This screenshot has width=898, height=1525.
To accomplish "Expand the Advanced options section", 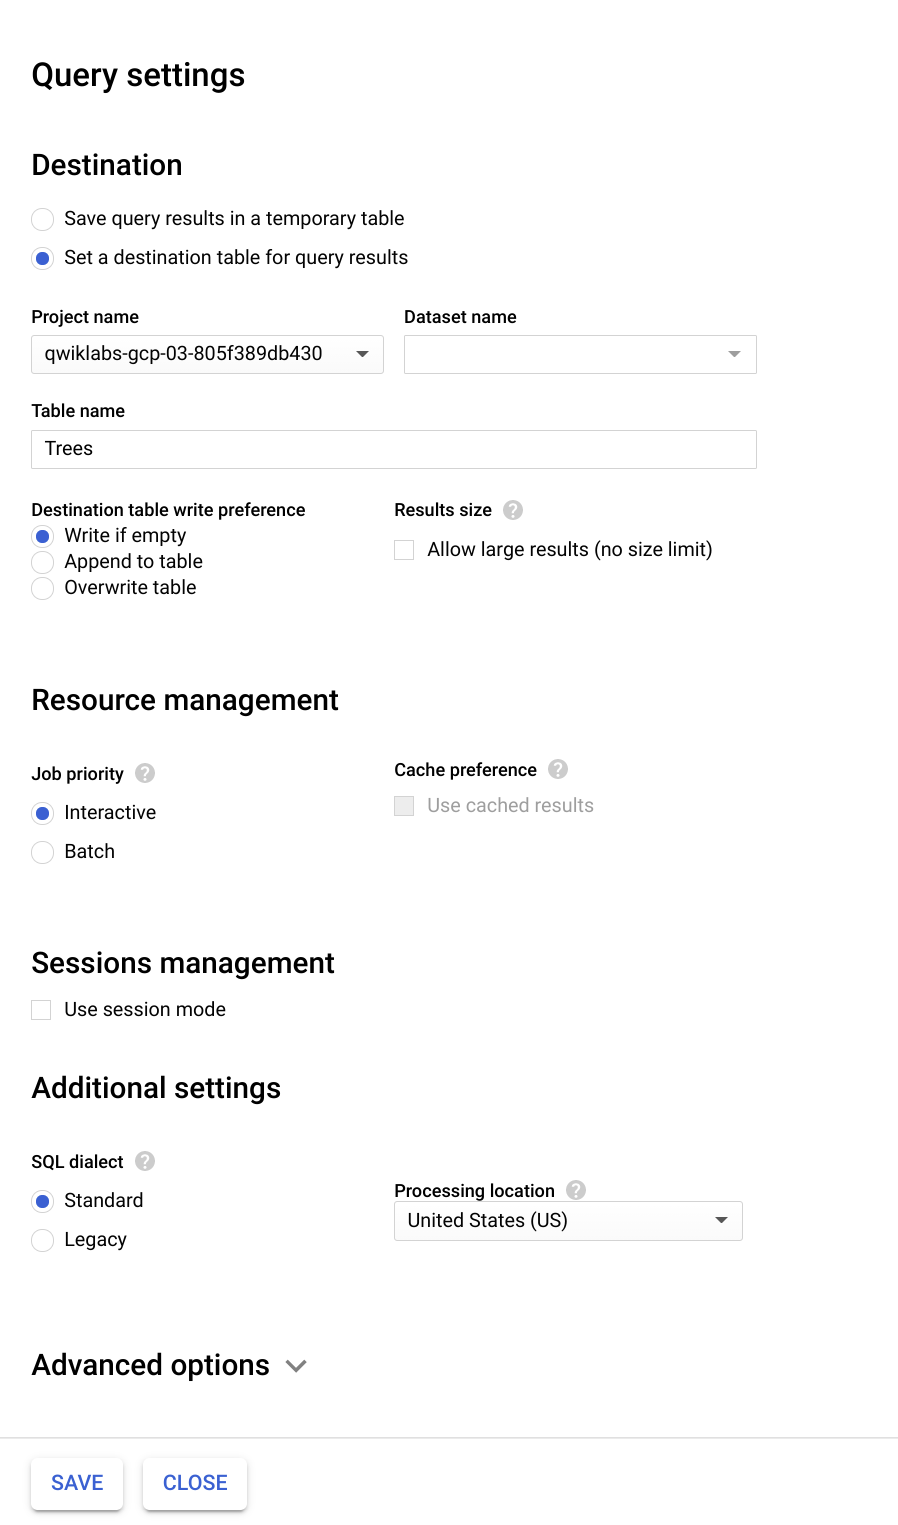I will (296, 1365).
